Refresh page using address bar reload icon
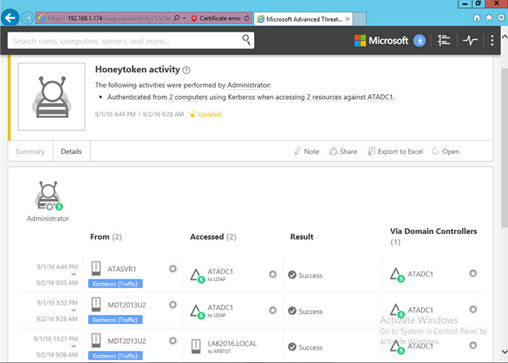508x363 pixels. [x=247, y=18]
